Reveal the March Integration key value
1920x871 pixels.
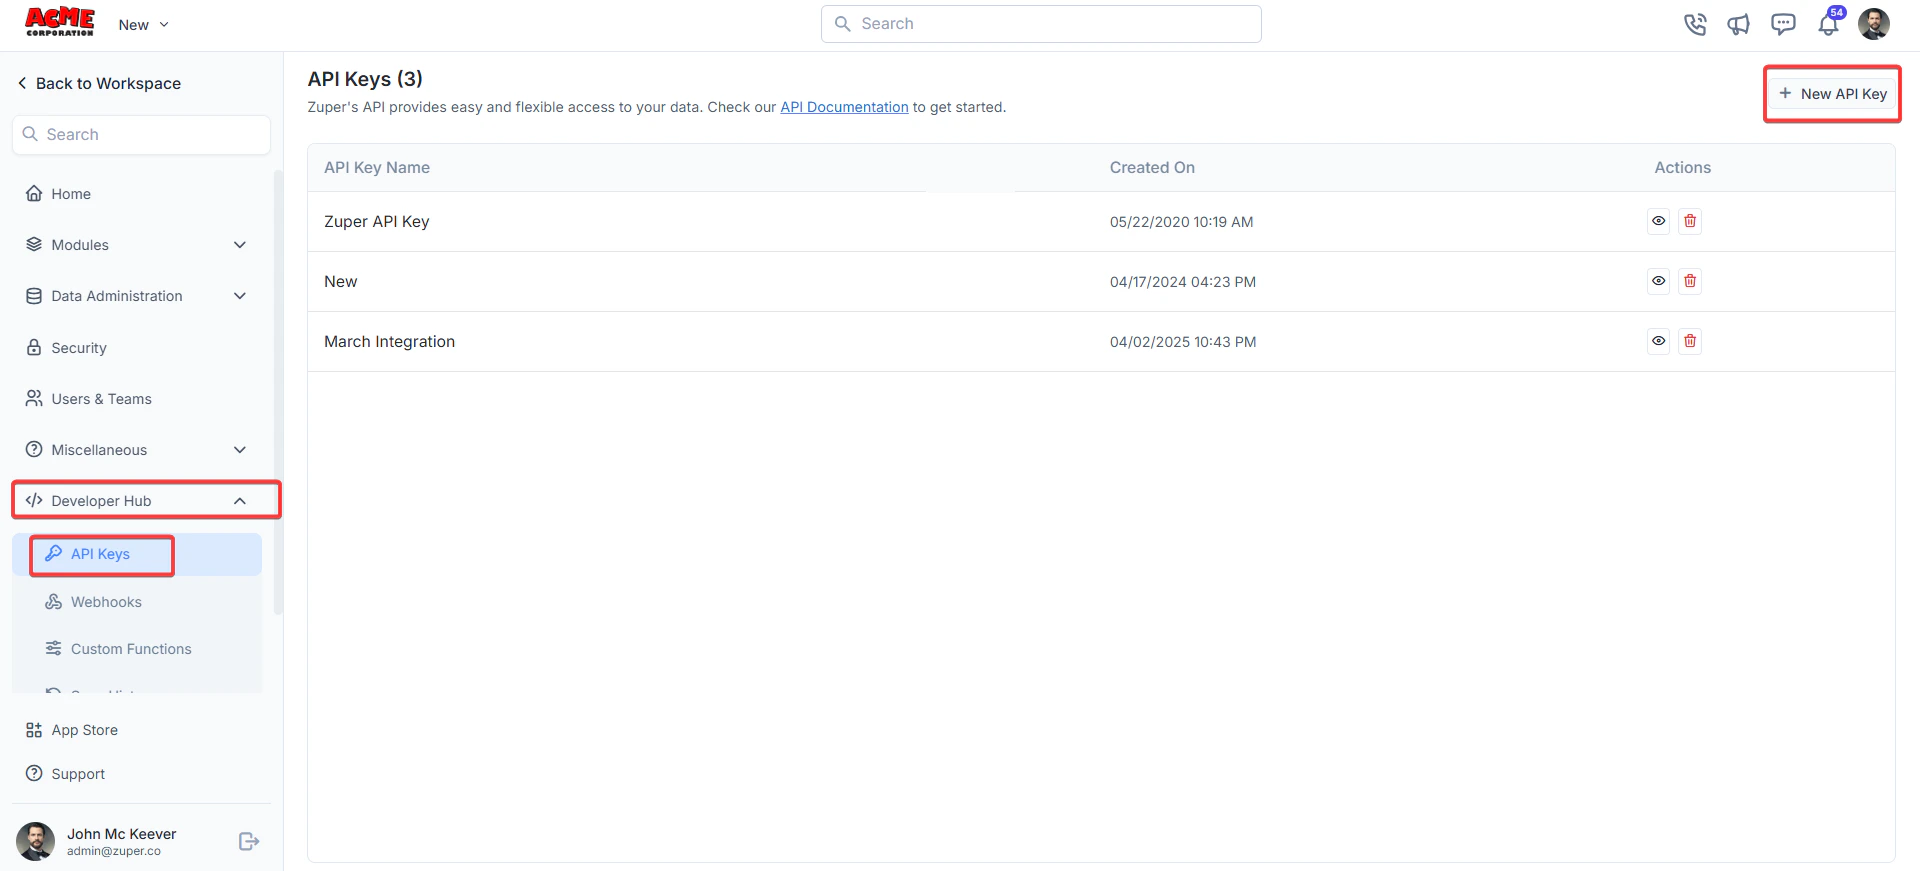[x=1659, y=341]
